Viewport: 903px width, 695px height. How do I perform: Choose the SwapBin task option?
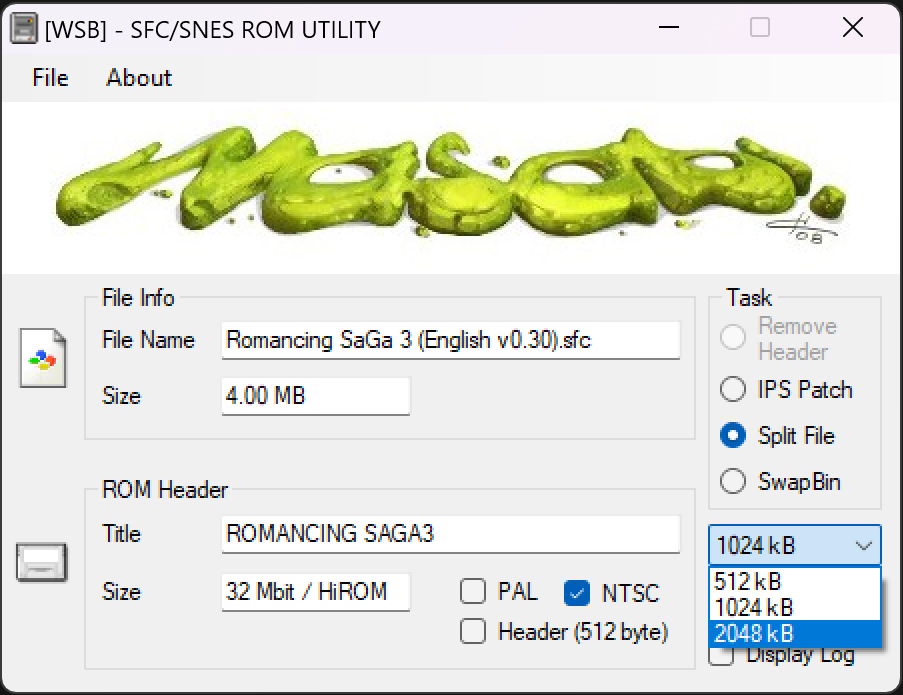733,482
